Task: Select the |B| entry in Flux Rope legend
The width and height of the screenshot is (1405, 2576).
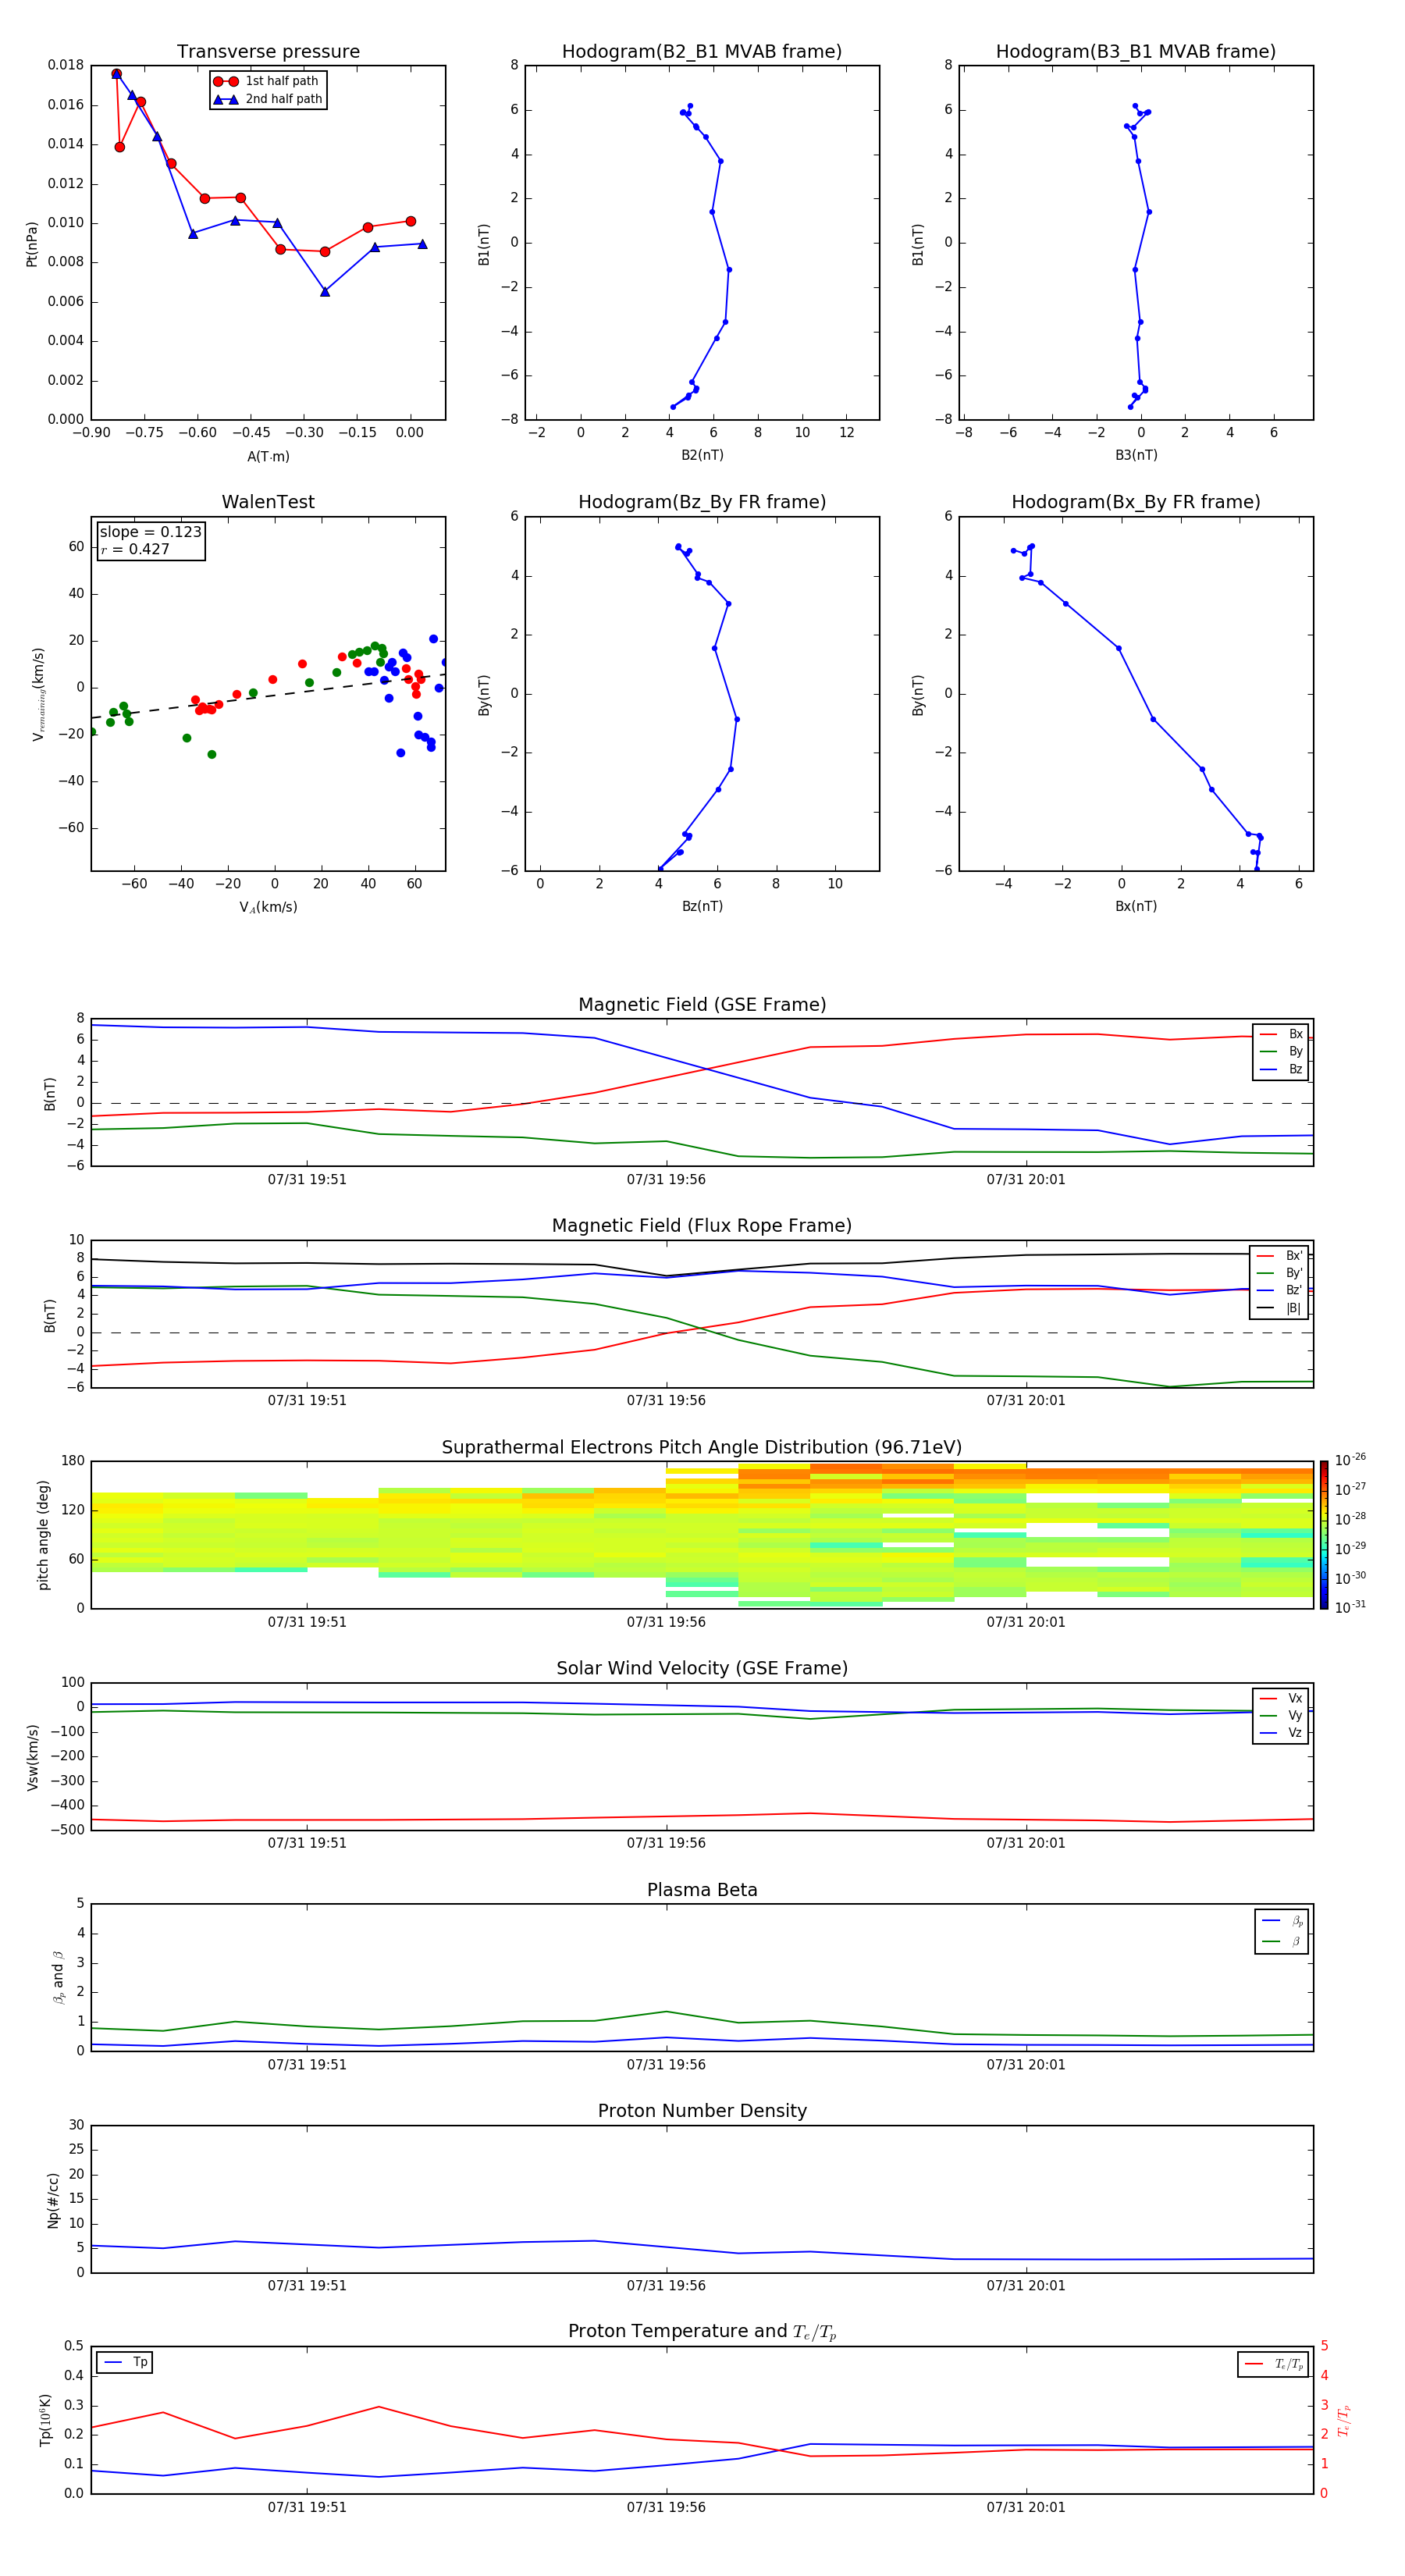Action: [x=1279, y=1308]
